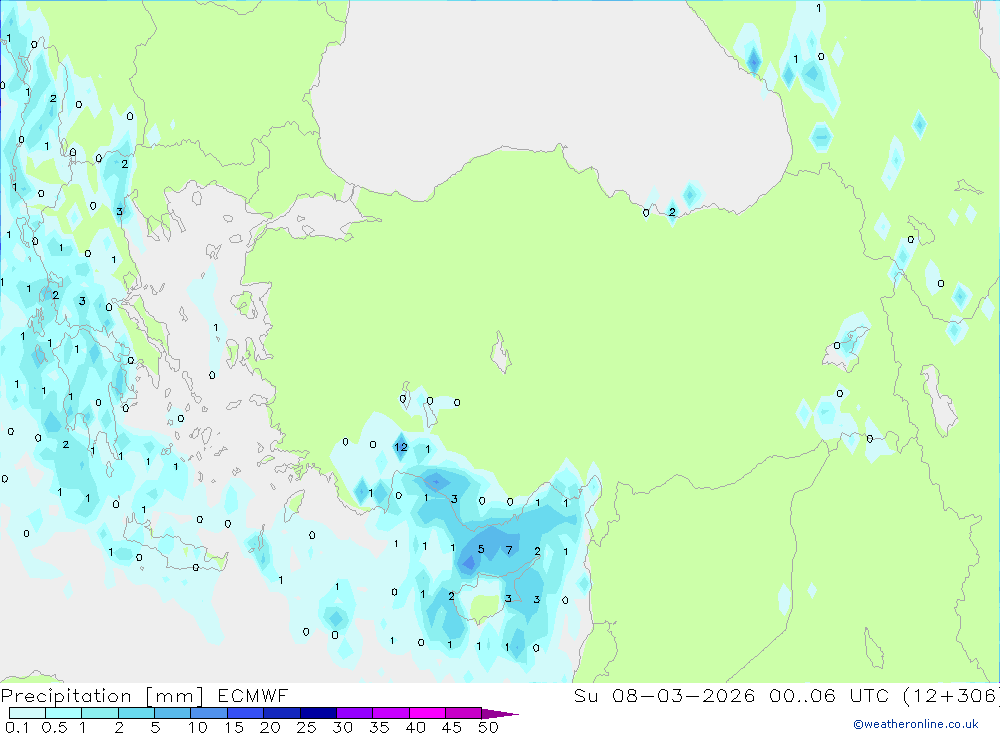The width and height of the screenshot is (1000, 733).
Task: Click the '25' legend scale label
Action: pos(307,727)
